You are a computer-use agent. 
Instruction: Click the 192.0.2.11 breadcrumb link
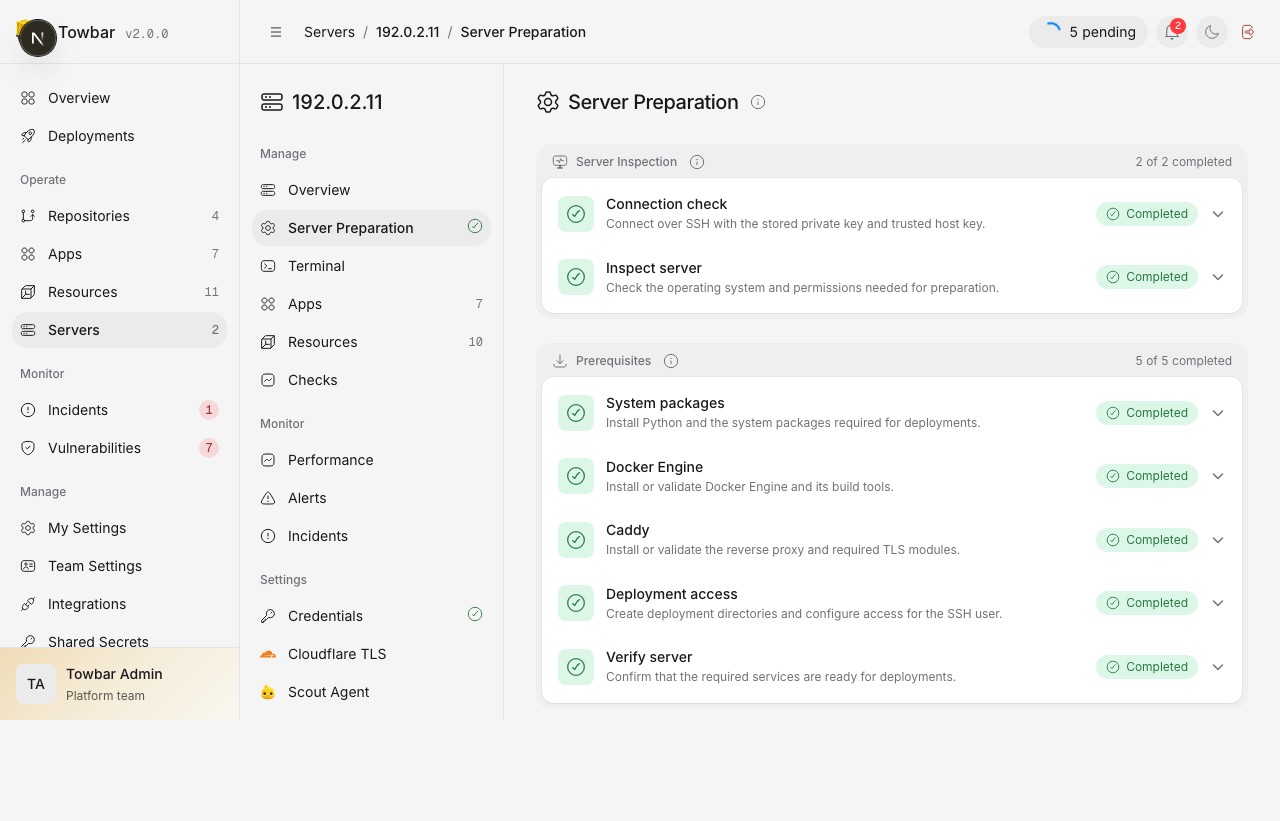(x=407, y=32)
